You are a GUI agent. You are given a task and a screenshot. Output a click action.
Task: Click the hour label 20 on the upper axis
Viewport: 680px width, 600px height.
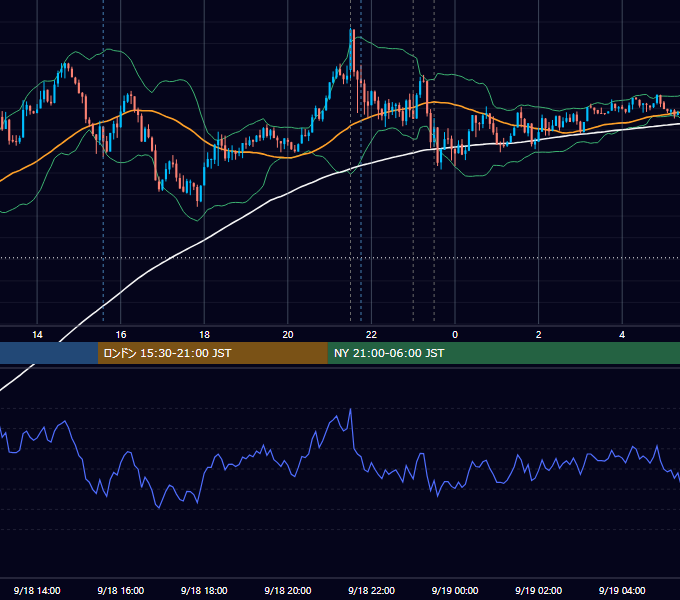click(x=288, y=335)
